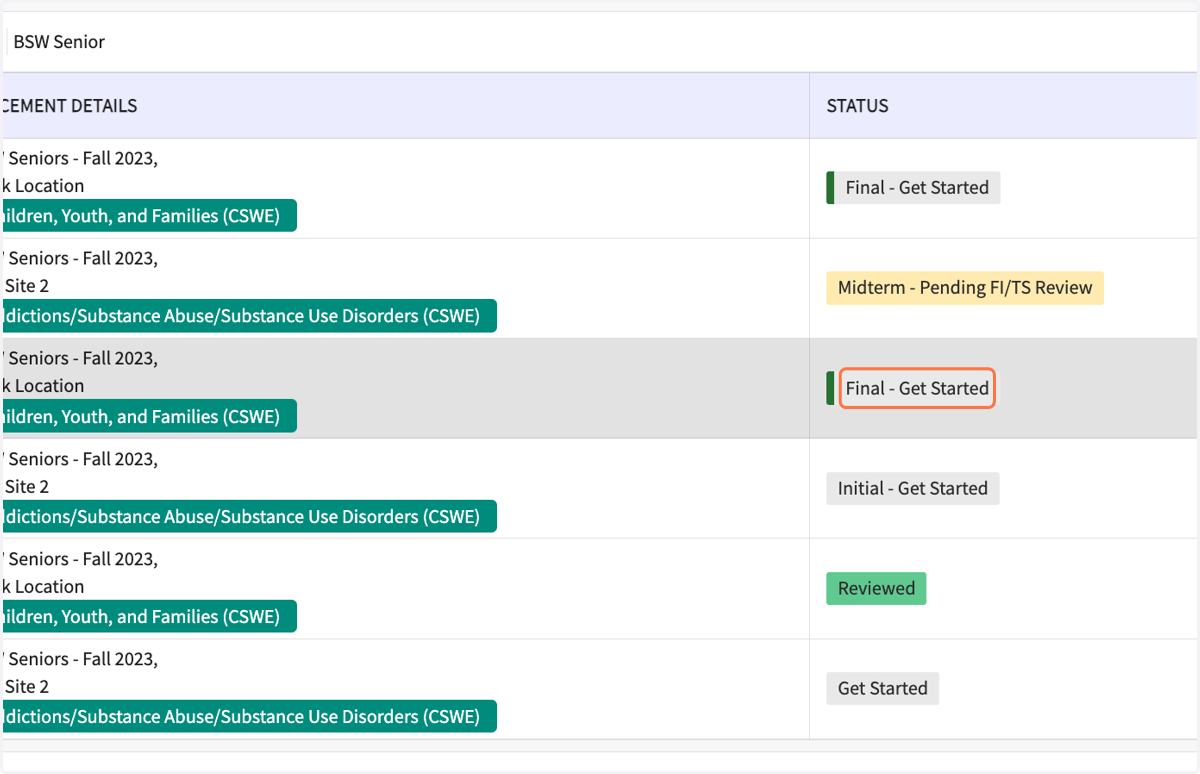Click the Addictions/Substance Abuse tag in the Midterm row
This screenshot has height=774, width=1200.
pyautogui.click(x=248, y=316)
